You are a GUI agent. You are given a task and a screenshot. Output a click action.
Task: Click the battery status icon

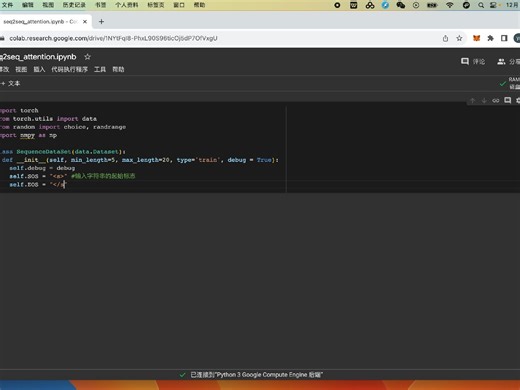(x=432, y=5)
